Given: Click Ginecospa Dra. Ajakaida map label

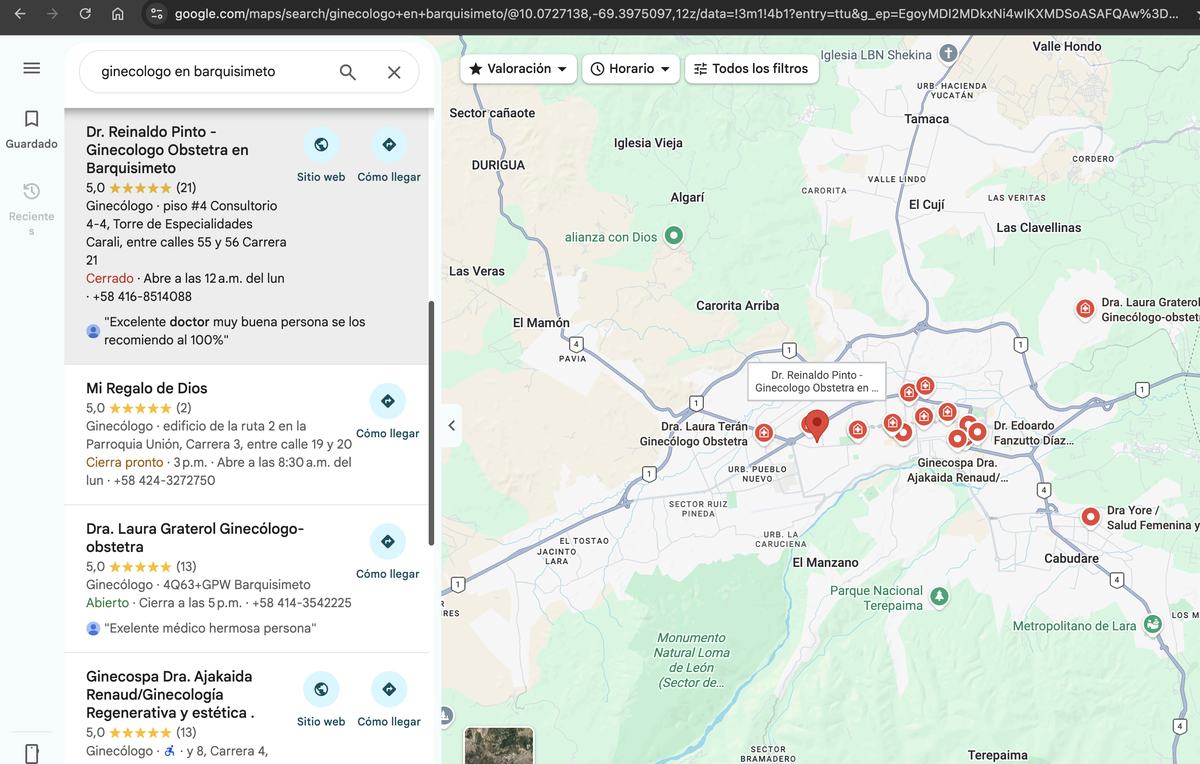Looking at the screenshot, I should tap(958, 470).
